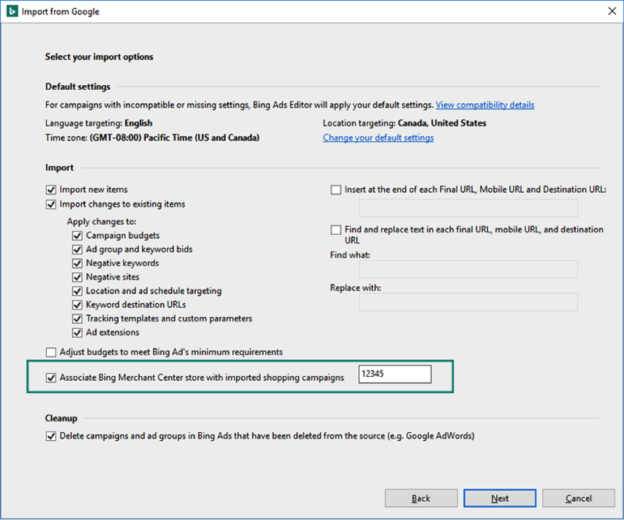Click the URL suffix text field
Screen dimensions: 624x520
click(468, 208)
